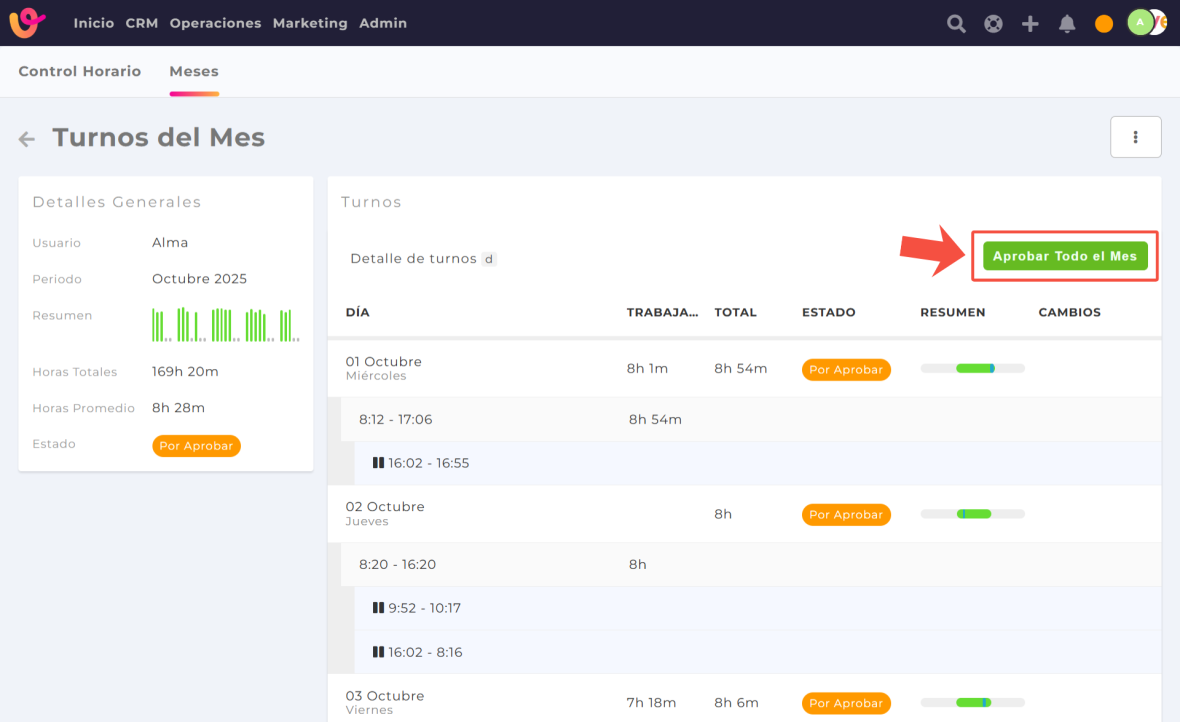Open the Operaciones menu

tap(215, 23)
